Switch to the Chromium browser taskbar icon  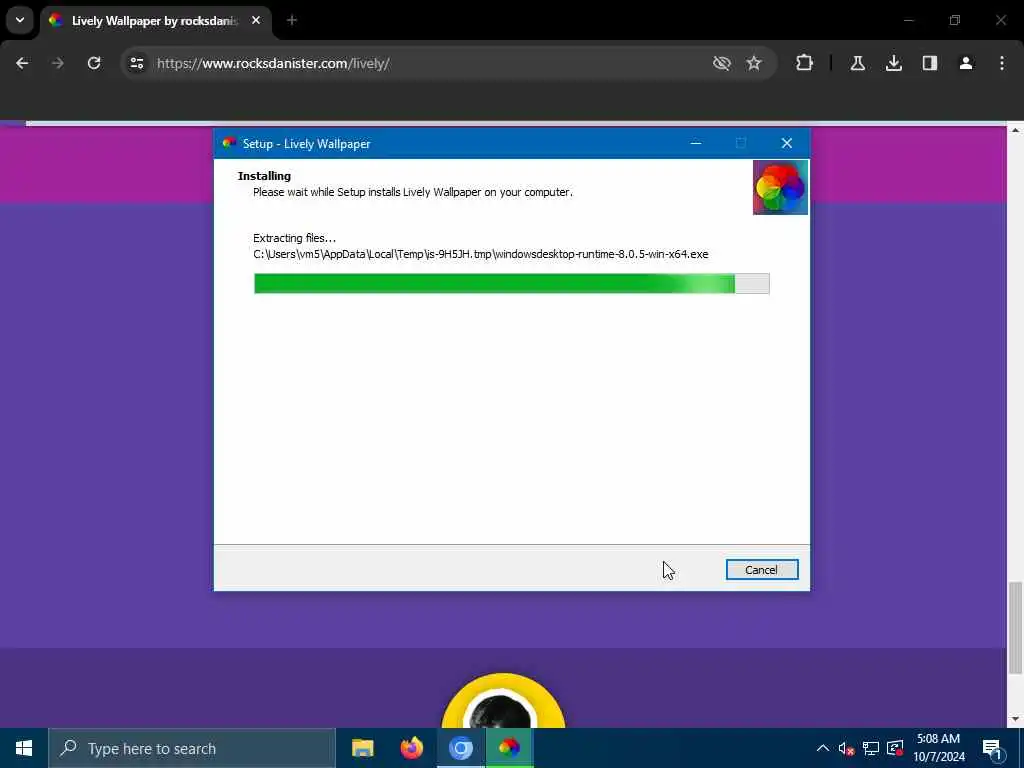460,748
